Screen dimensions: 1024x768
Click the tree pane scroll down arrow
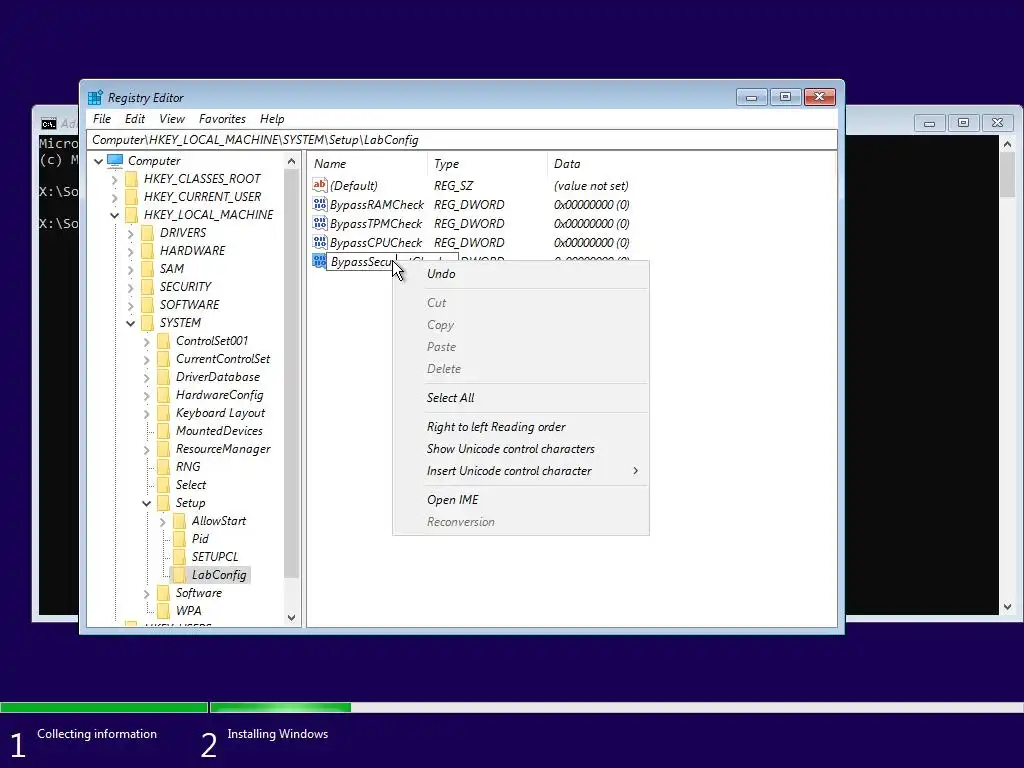(291, 617)
